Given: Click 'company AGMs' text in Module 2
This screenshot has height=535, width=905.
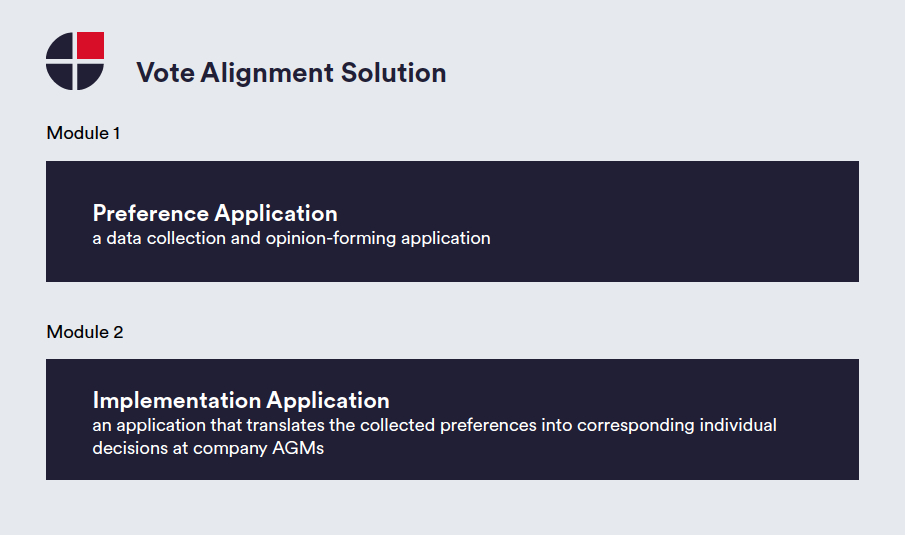Looking at the screenshot, I should coord(258,448).
